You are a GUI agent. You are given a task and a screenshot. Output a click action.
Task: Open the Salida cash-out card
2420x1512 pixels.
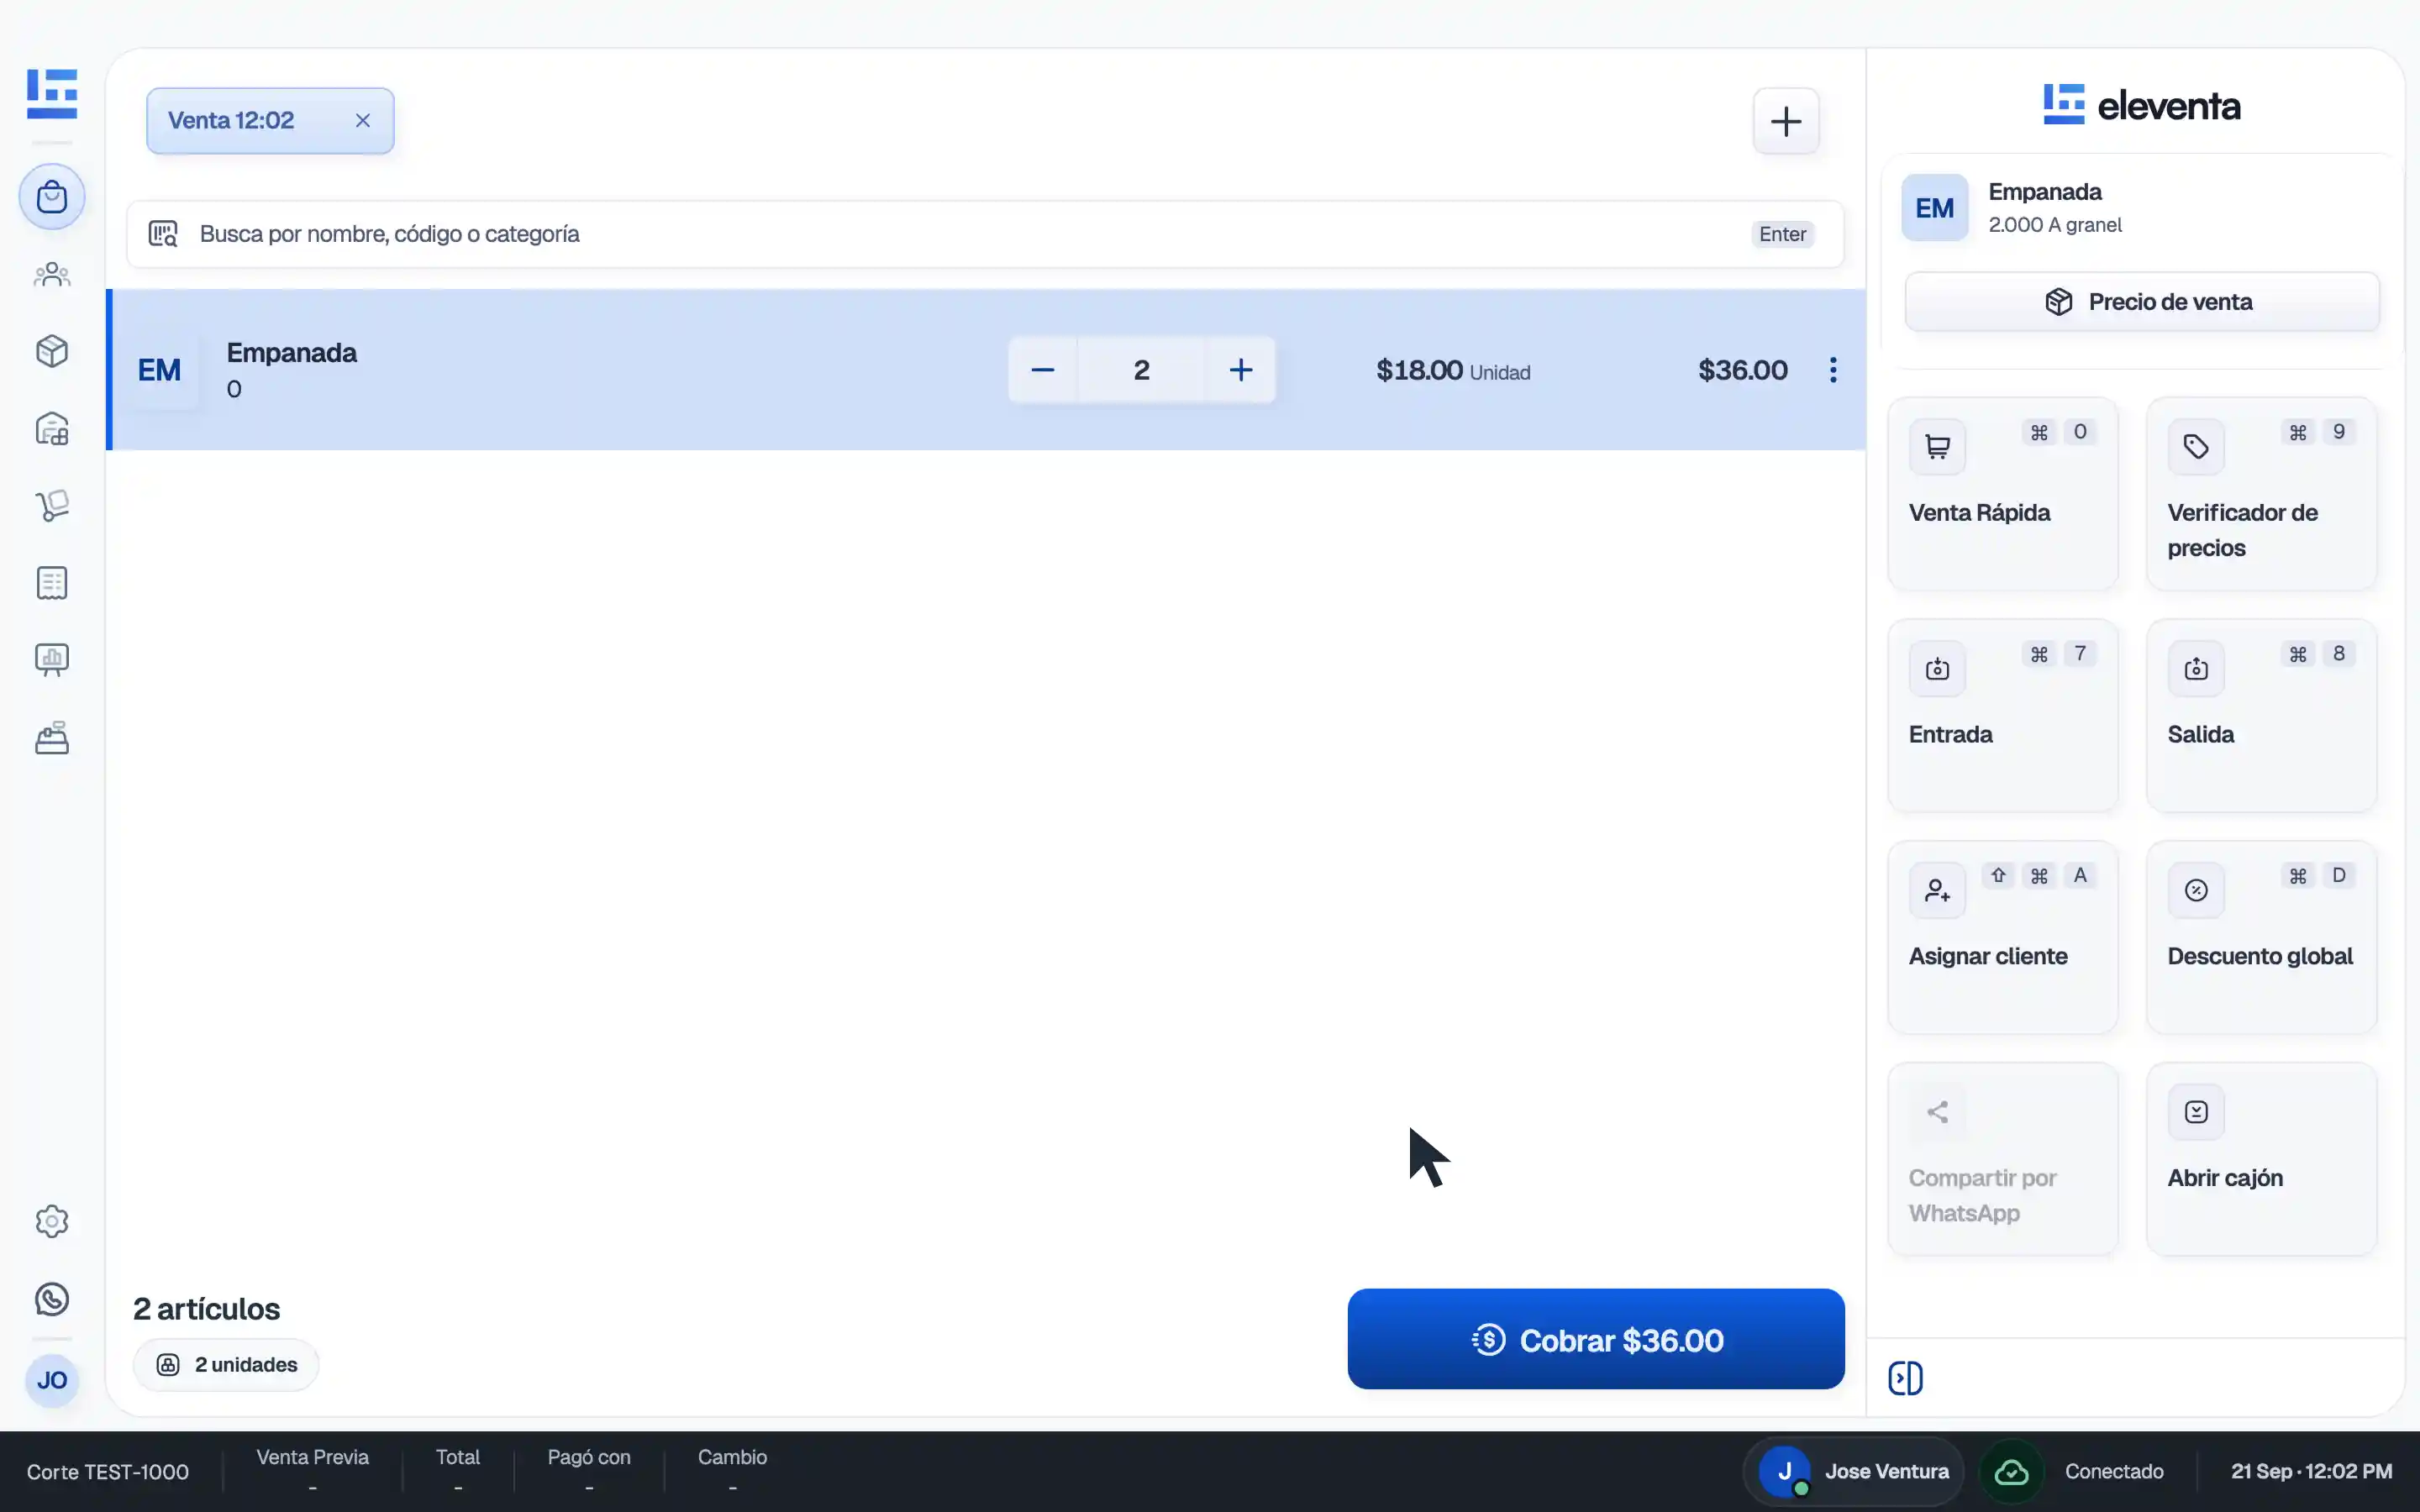pos(2261,716)
